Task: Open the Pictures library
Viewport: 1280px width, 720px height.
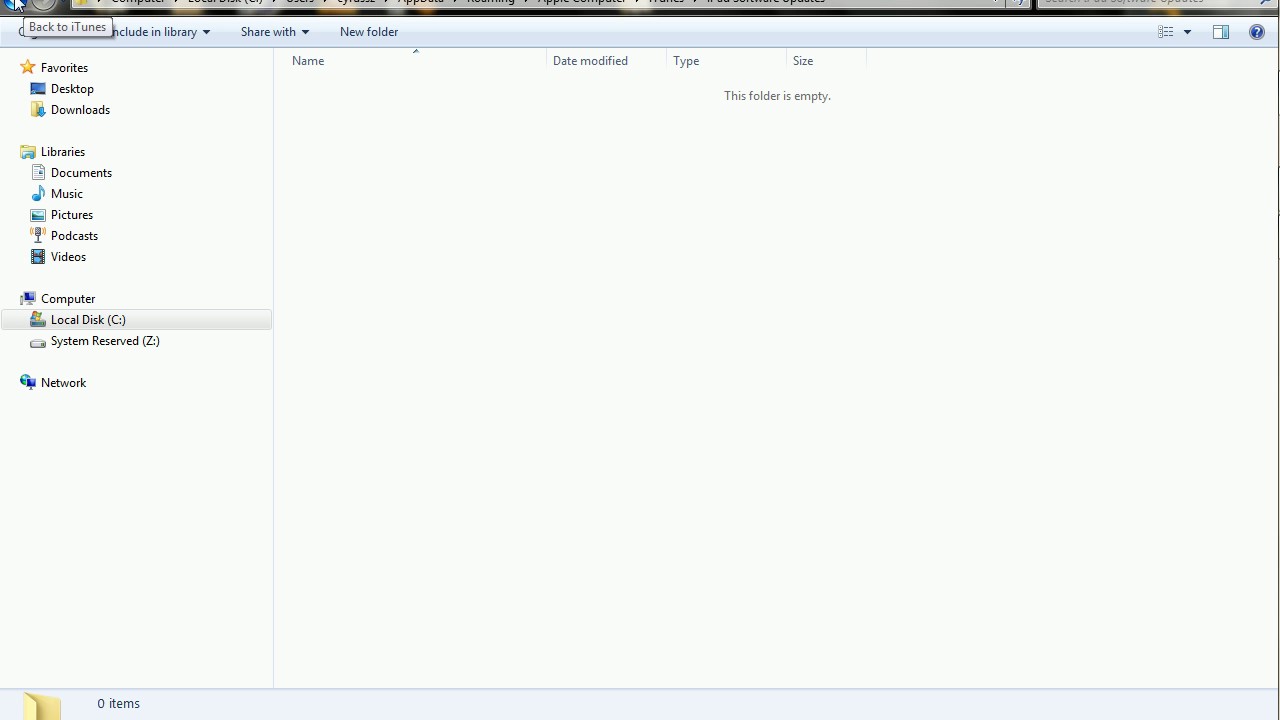Action: [x=71, y=215]
